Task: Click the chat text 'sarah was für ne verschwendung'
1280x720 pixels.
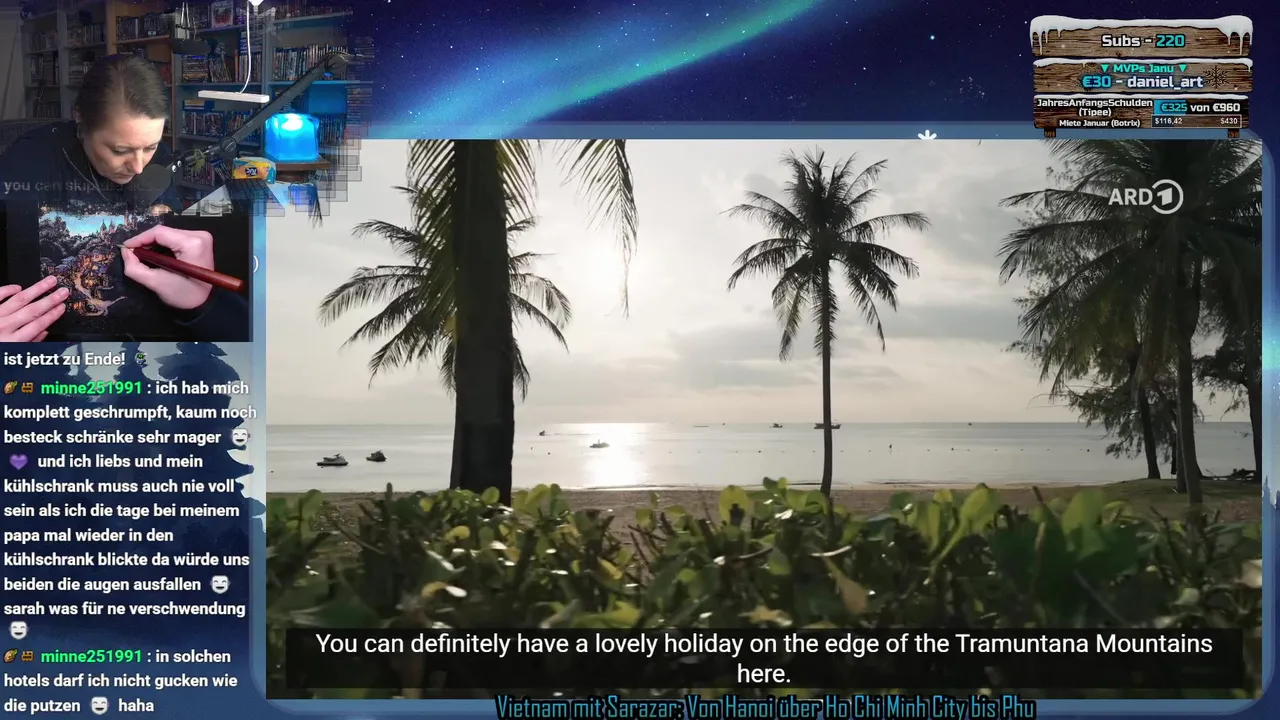Action: coord(124,608)
